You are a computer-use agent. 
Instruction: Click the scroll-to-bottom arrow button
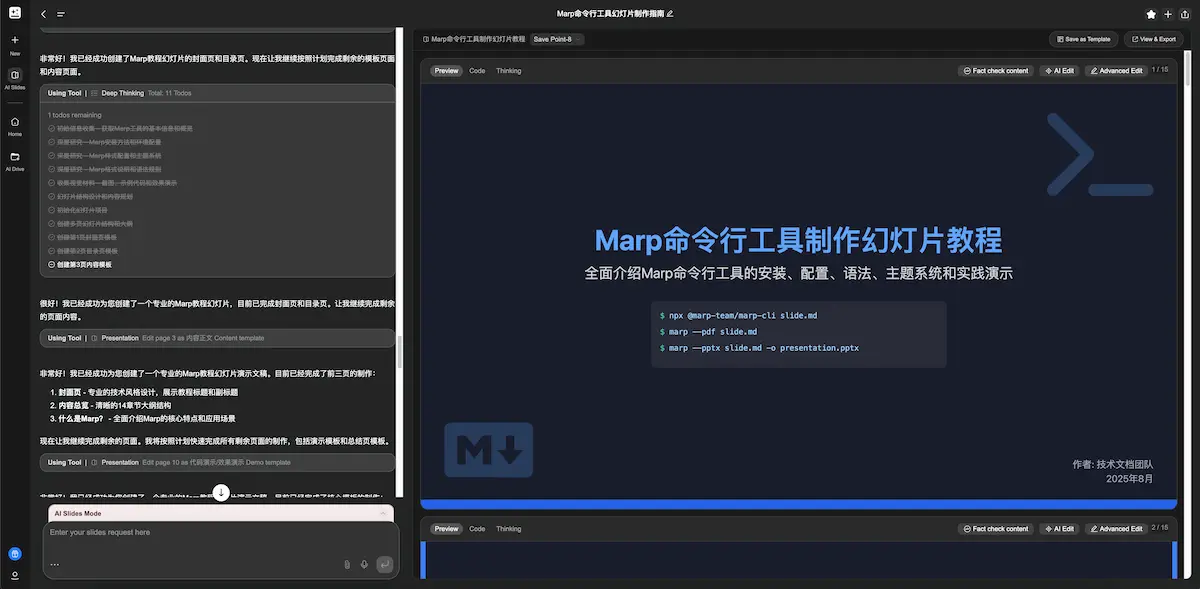pyautogui.click(x=221, y=493)
